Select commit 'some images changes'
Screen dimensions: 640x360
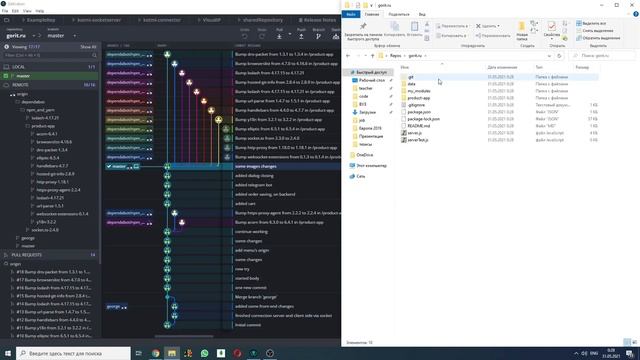point(256,167)
